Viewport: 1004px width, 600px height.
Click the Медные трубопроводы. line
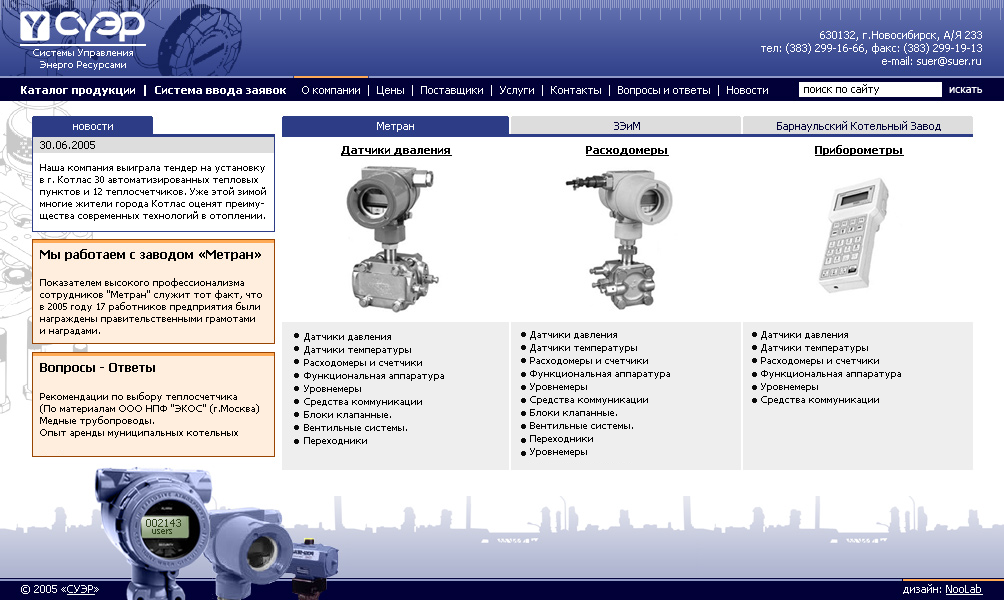97,421
